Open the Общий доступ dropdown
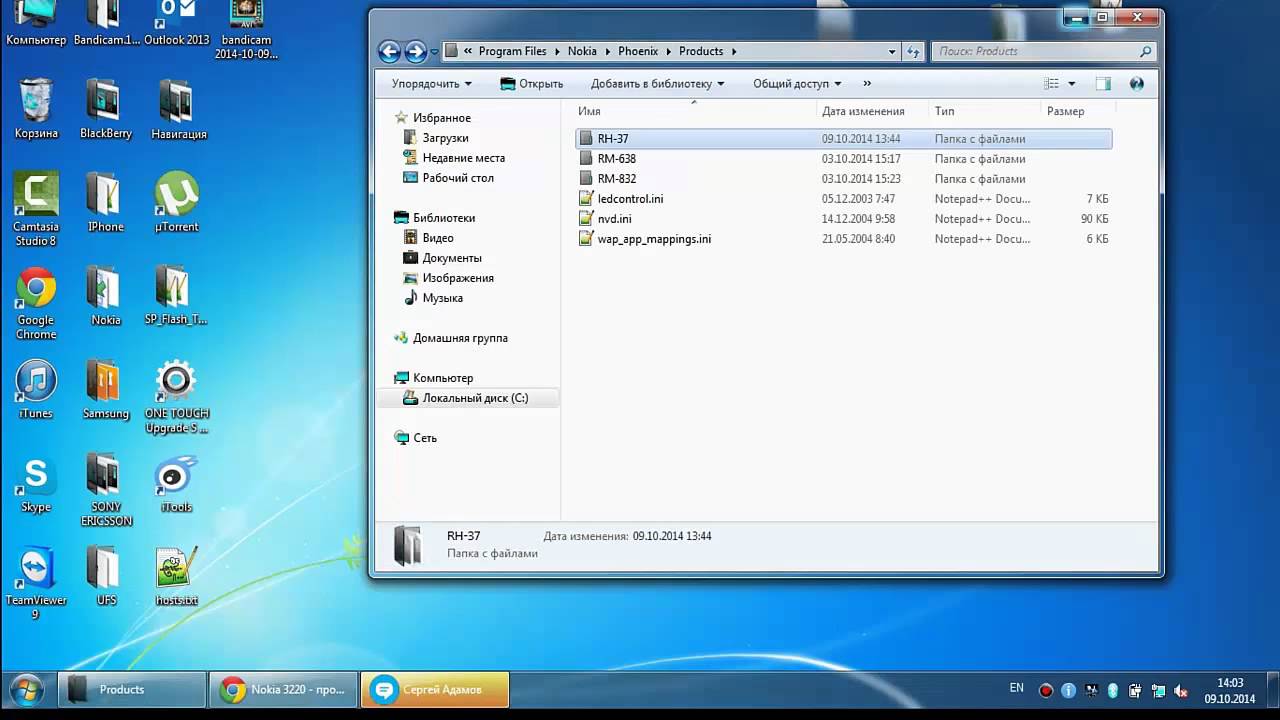This screenshot has width=1280, height=720. 797,84
